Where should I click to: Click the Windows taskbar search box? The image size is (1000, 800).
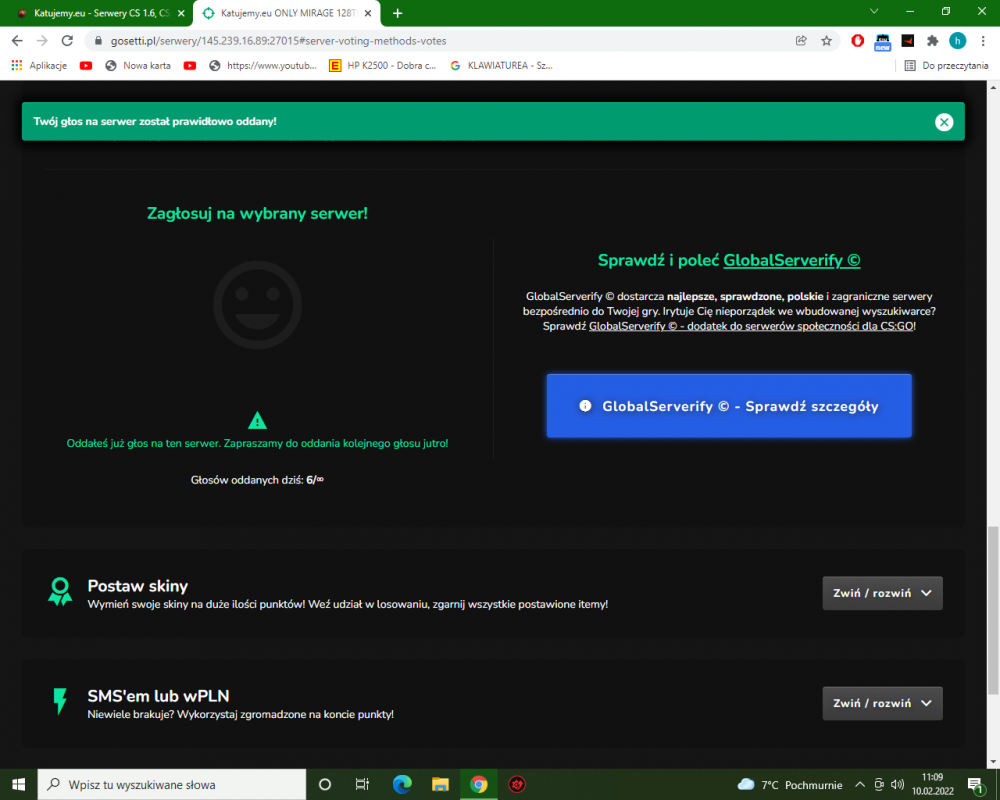pos(172,785)
